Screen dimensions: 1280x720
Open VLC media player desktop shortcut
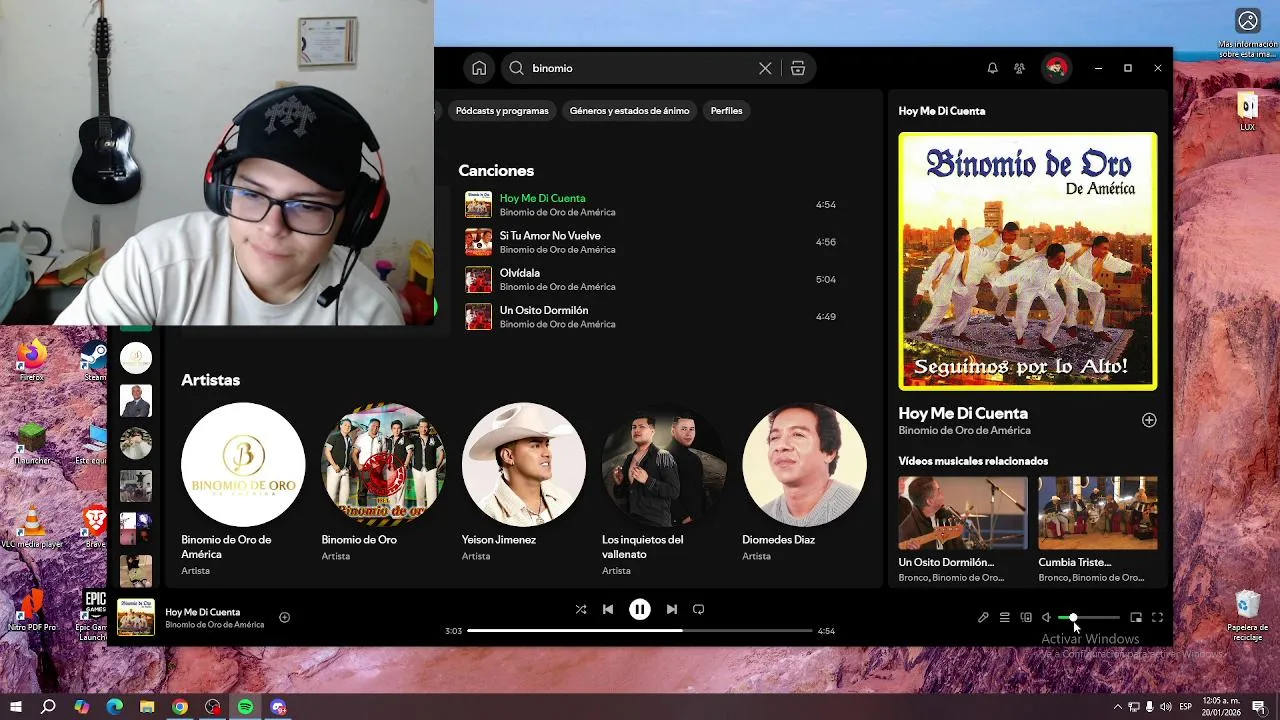pyautogui.click(x=32, y=528)
